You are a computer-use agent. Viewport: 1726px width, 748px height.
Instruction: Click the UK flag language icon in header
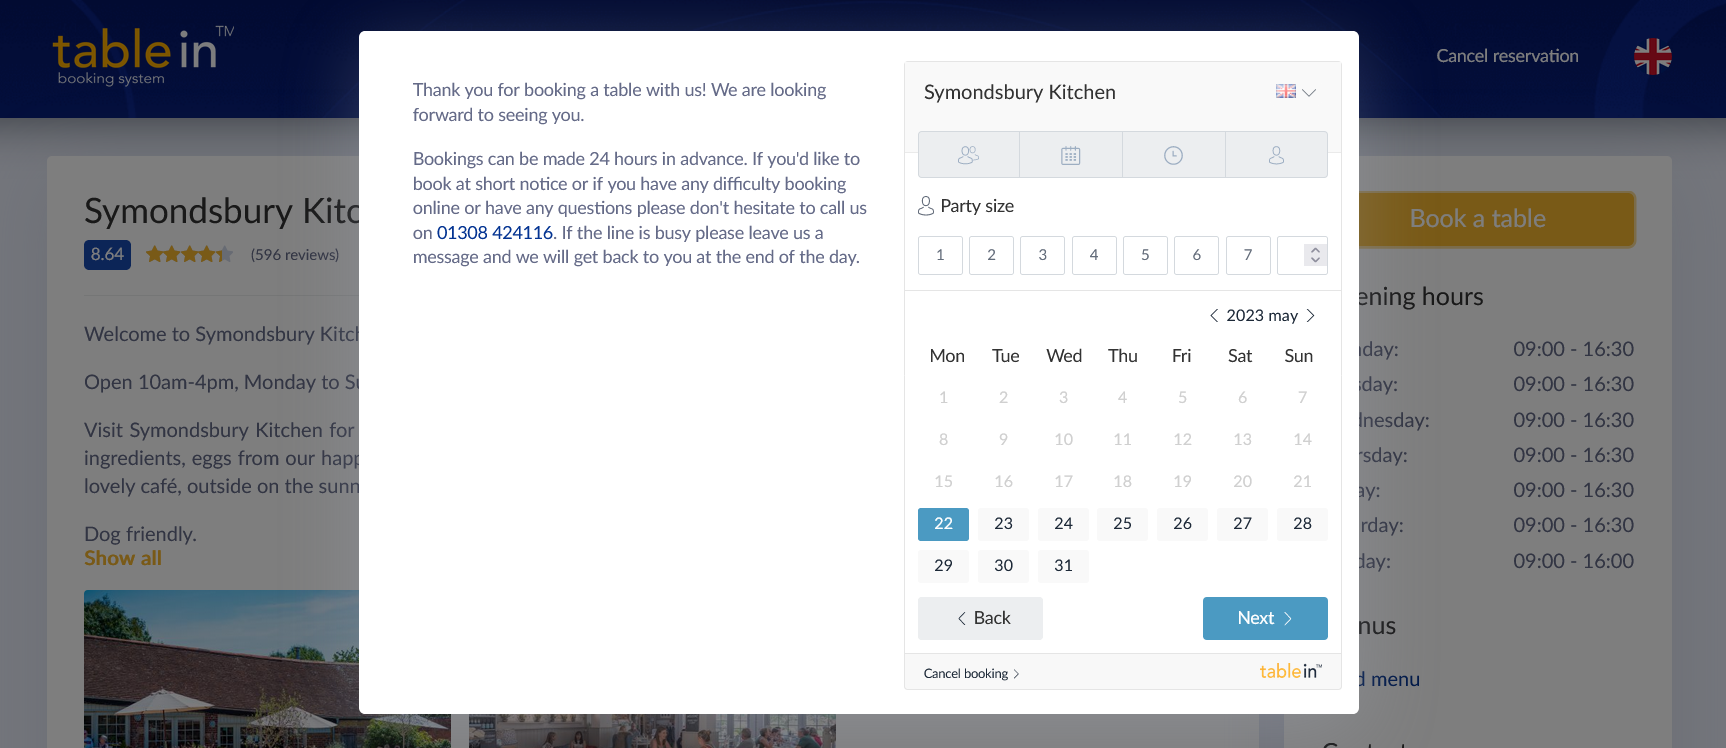[1652, 56]
